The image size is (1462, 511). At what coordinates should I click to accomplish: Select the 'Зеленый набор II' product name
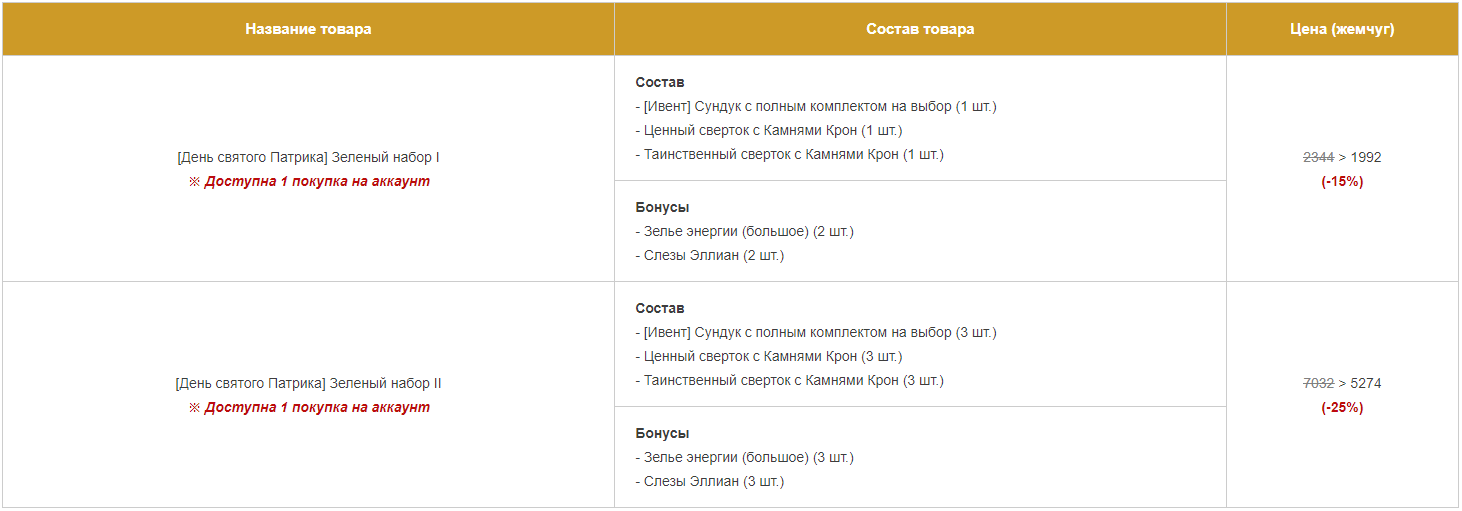click(308, 383)
